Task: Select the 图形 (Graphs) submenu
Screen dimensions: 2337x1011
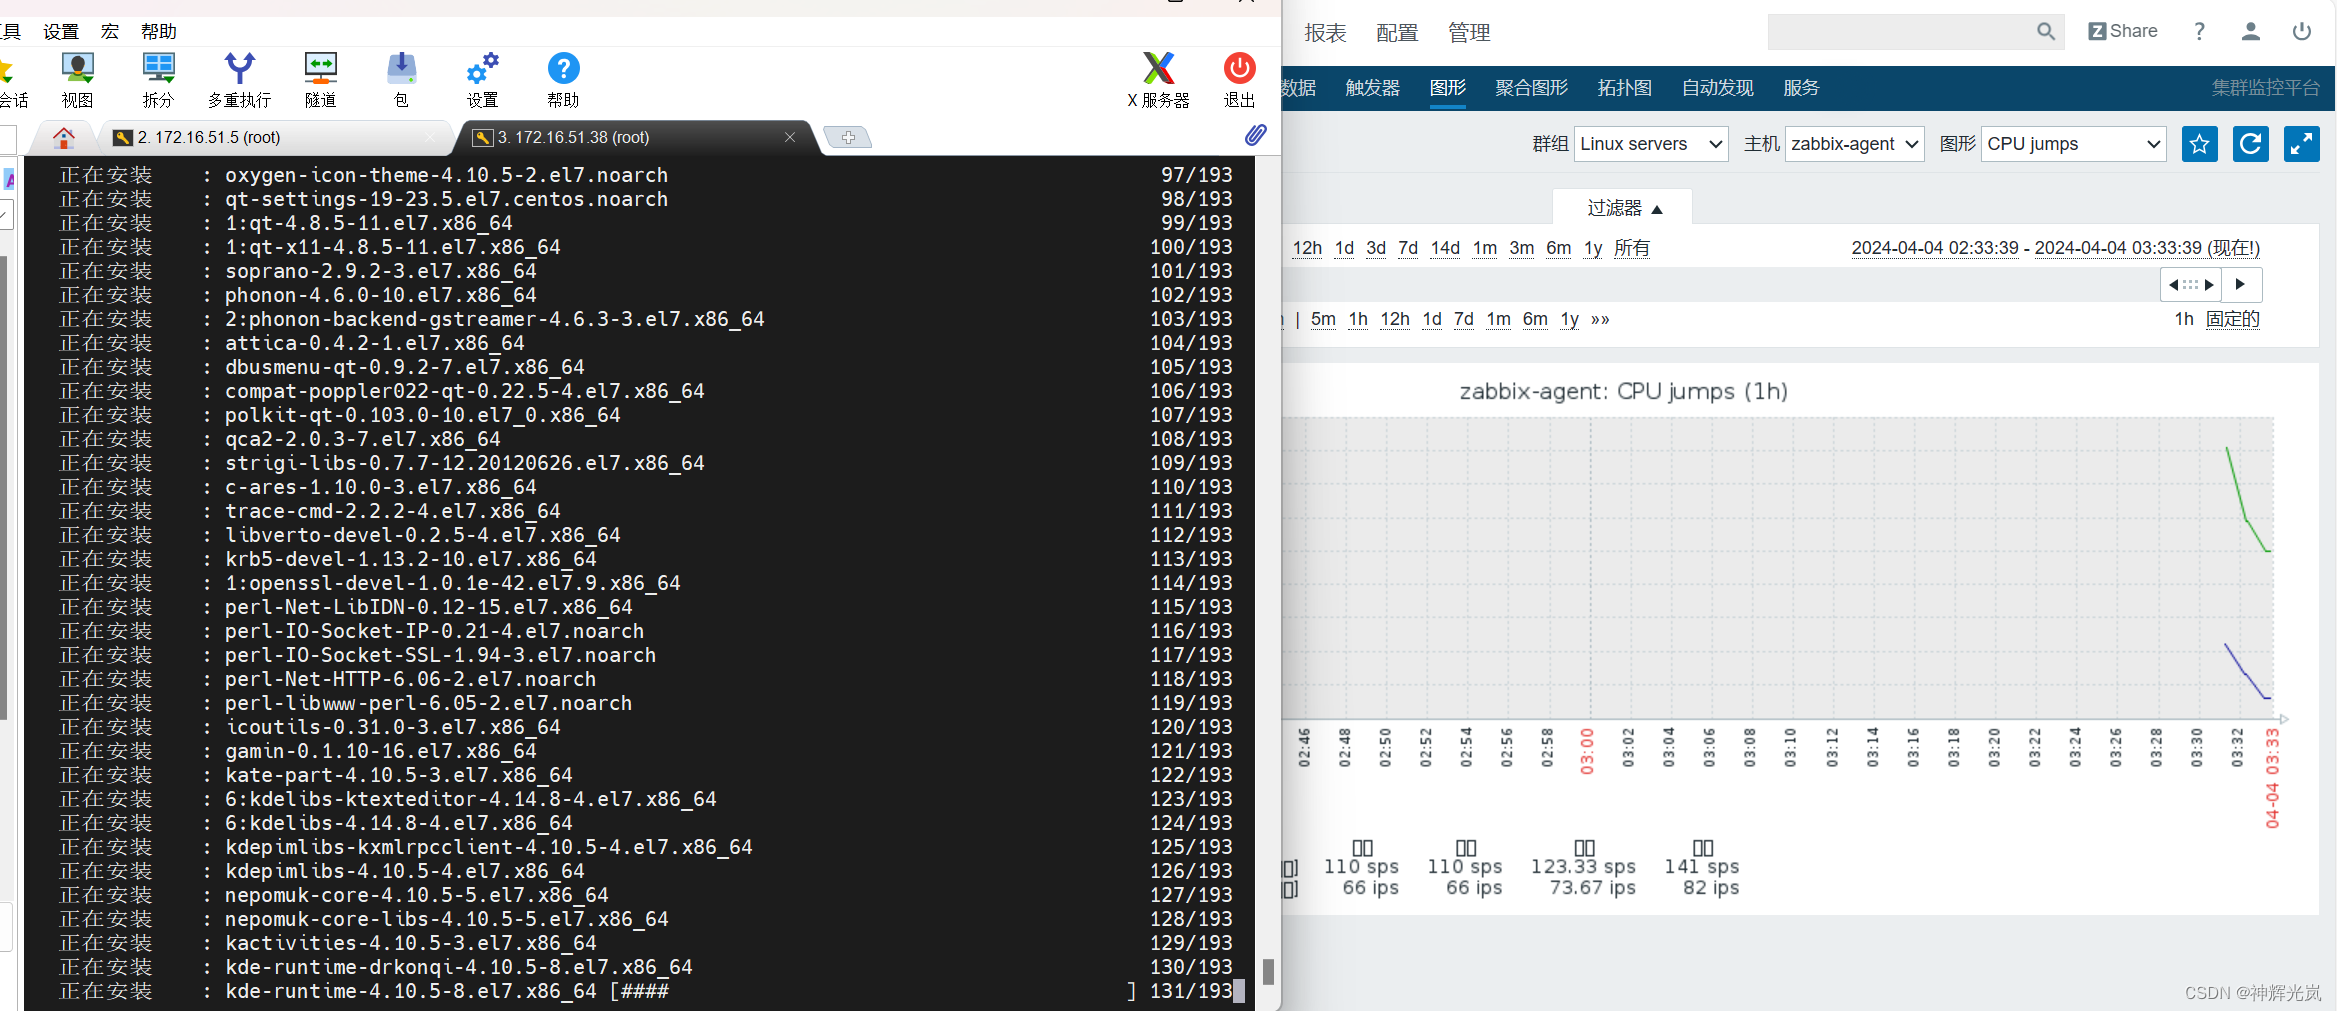Action: [1447, 88]
